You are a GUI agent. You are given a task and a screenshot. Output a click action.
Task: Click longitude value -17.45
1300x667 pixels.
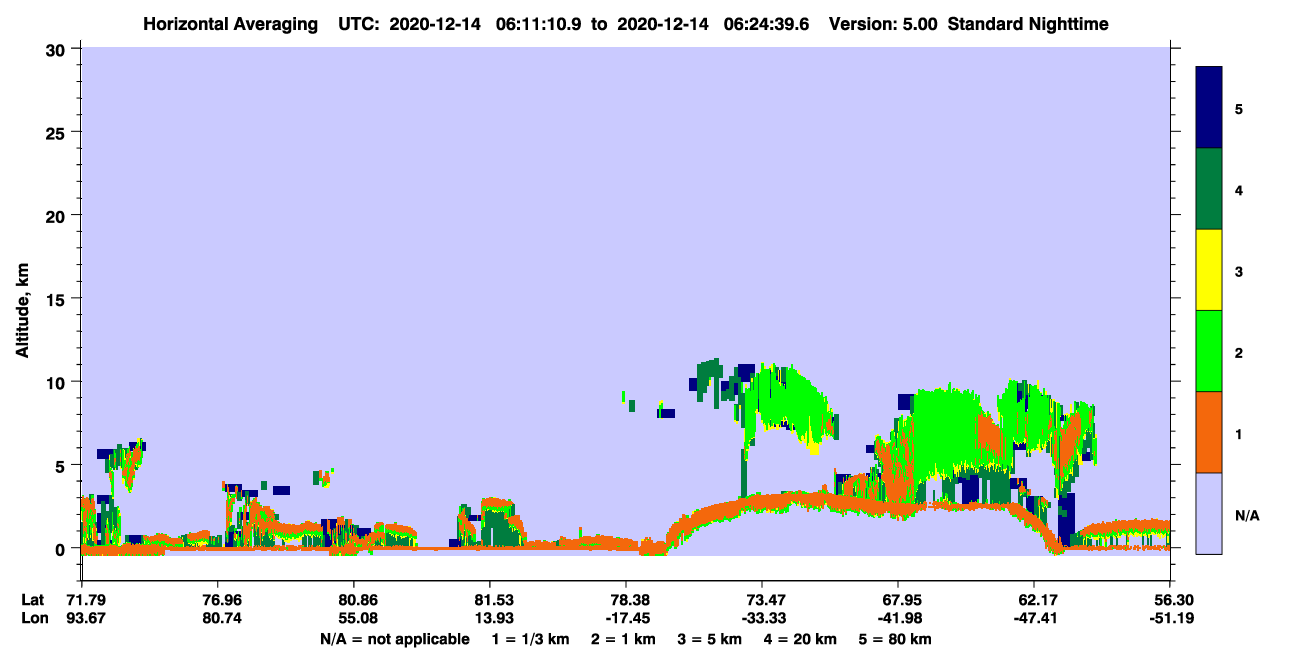click(626, 619)
